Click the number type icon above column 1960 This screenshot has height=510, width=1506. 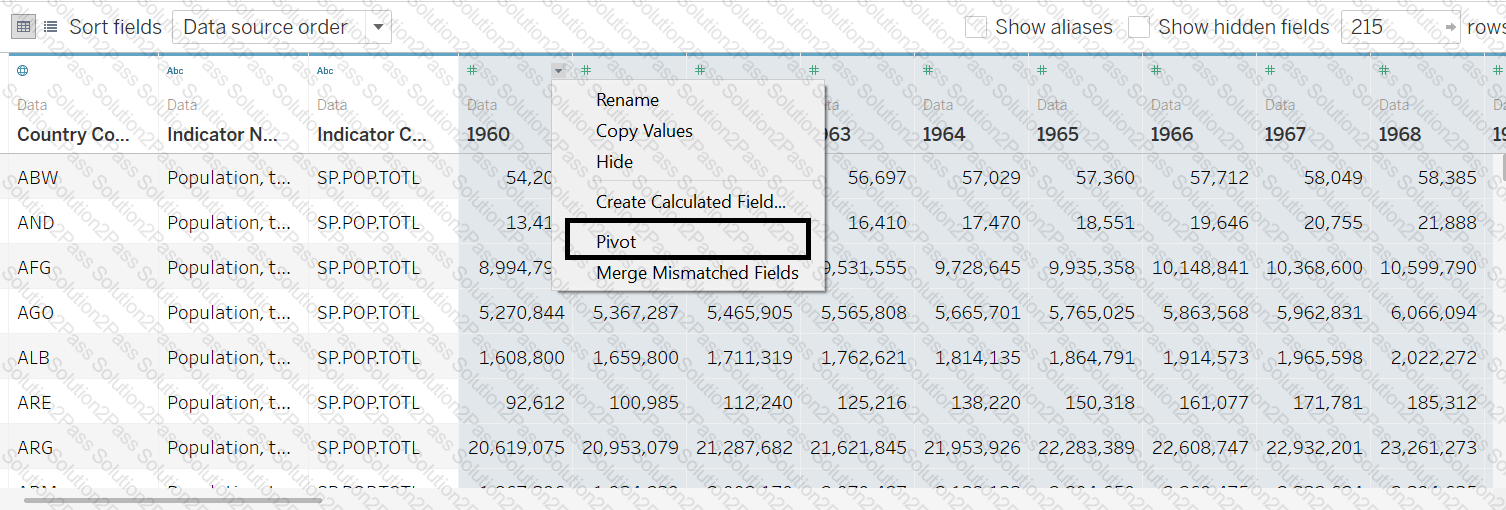pyautogui.click(x=472, y=71)
